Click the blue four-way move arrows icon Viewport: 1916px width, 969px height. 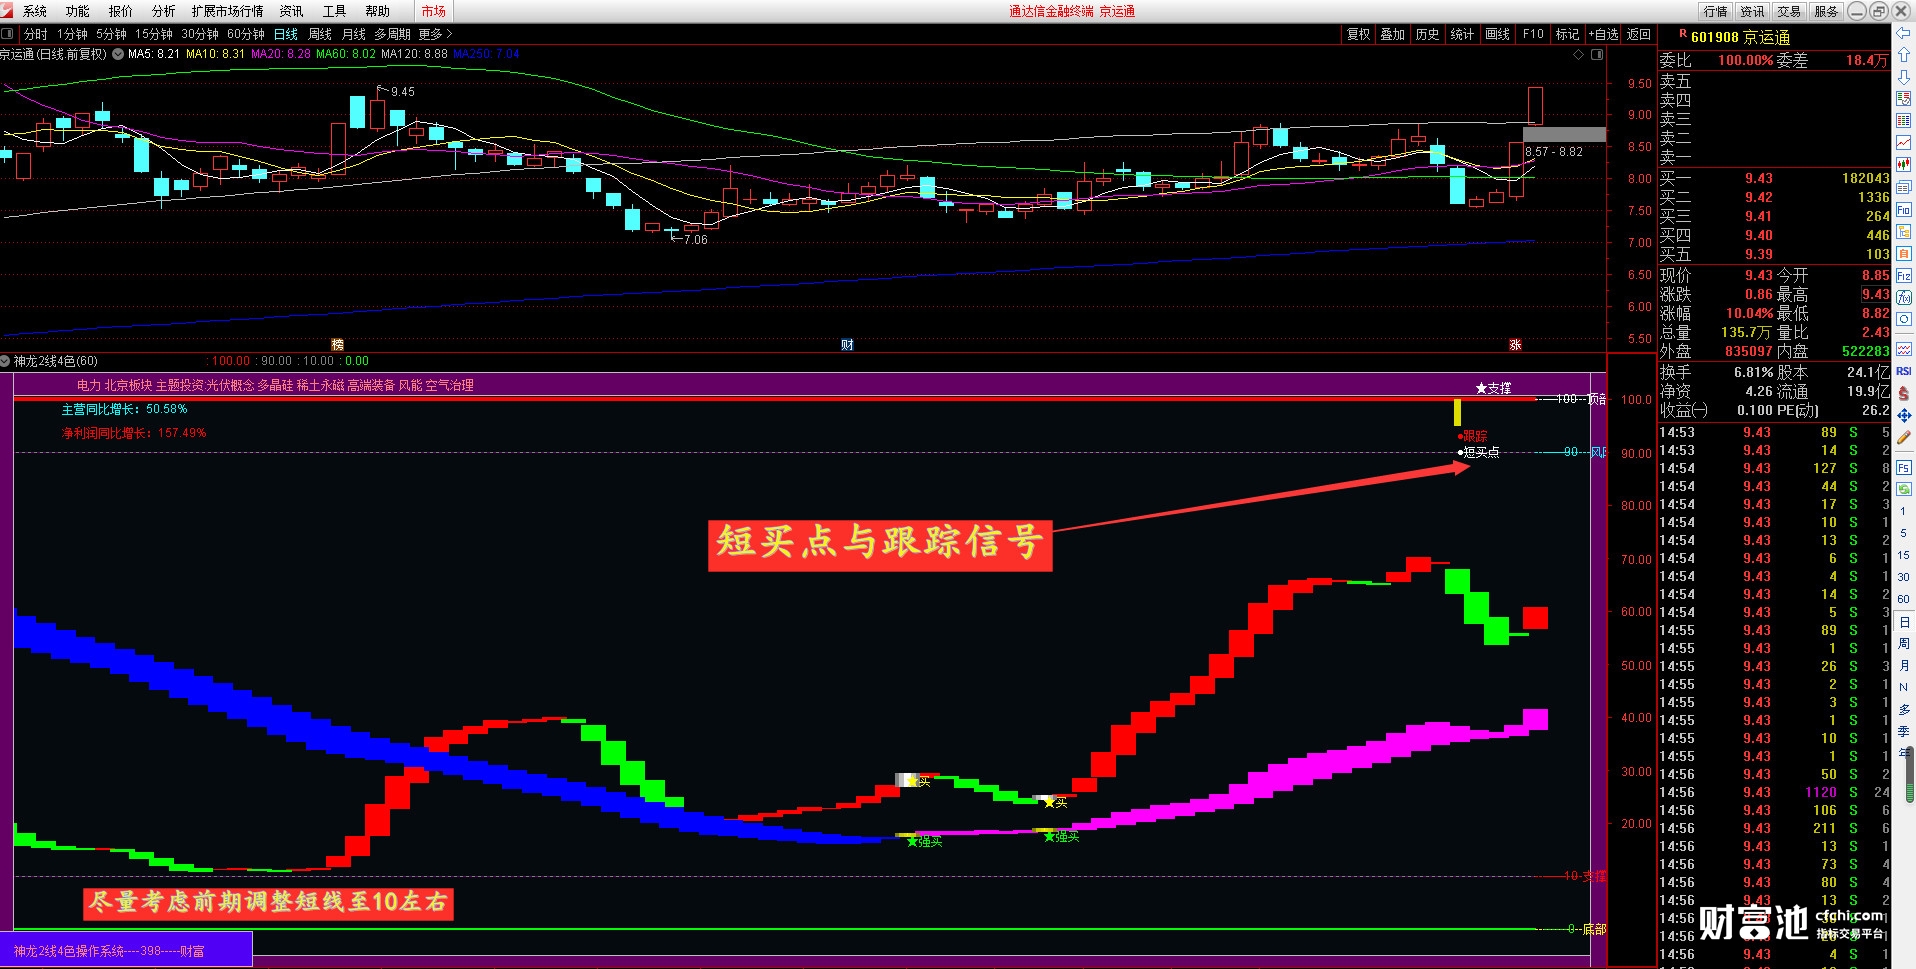click(1903, 415)
